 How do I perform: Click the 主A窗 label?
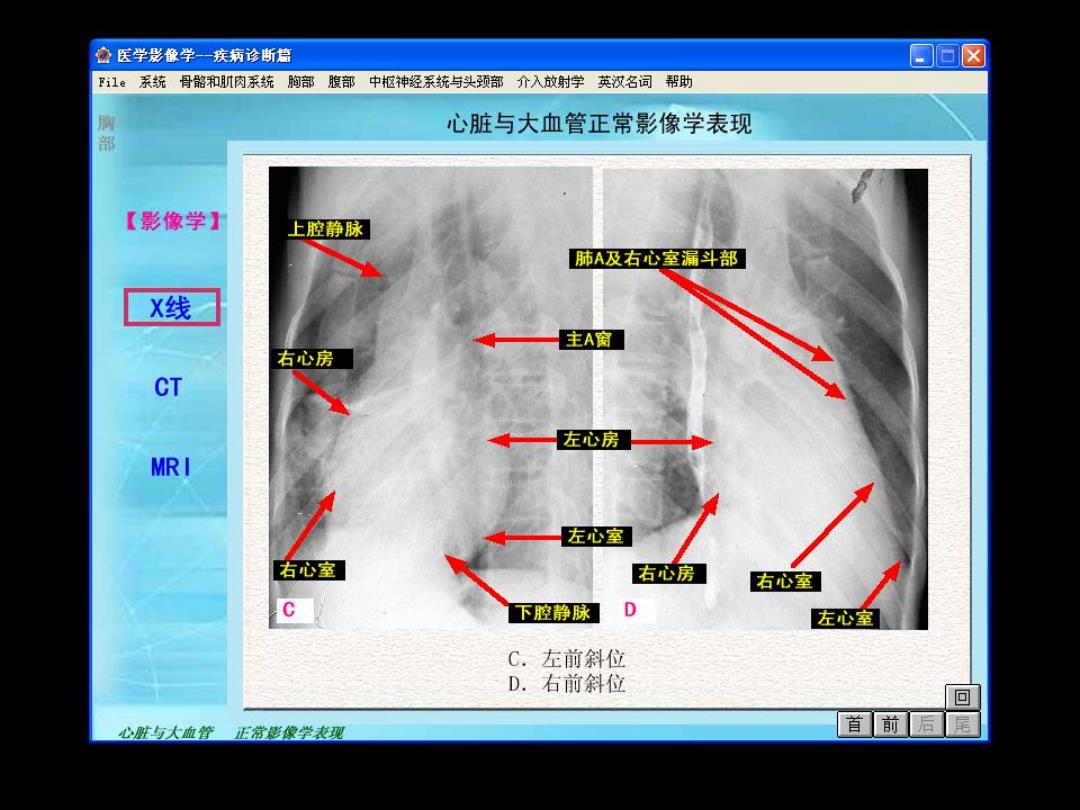[590, 339]
